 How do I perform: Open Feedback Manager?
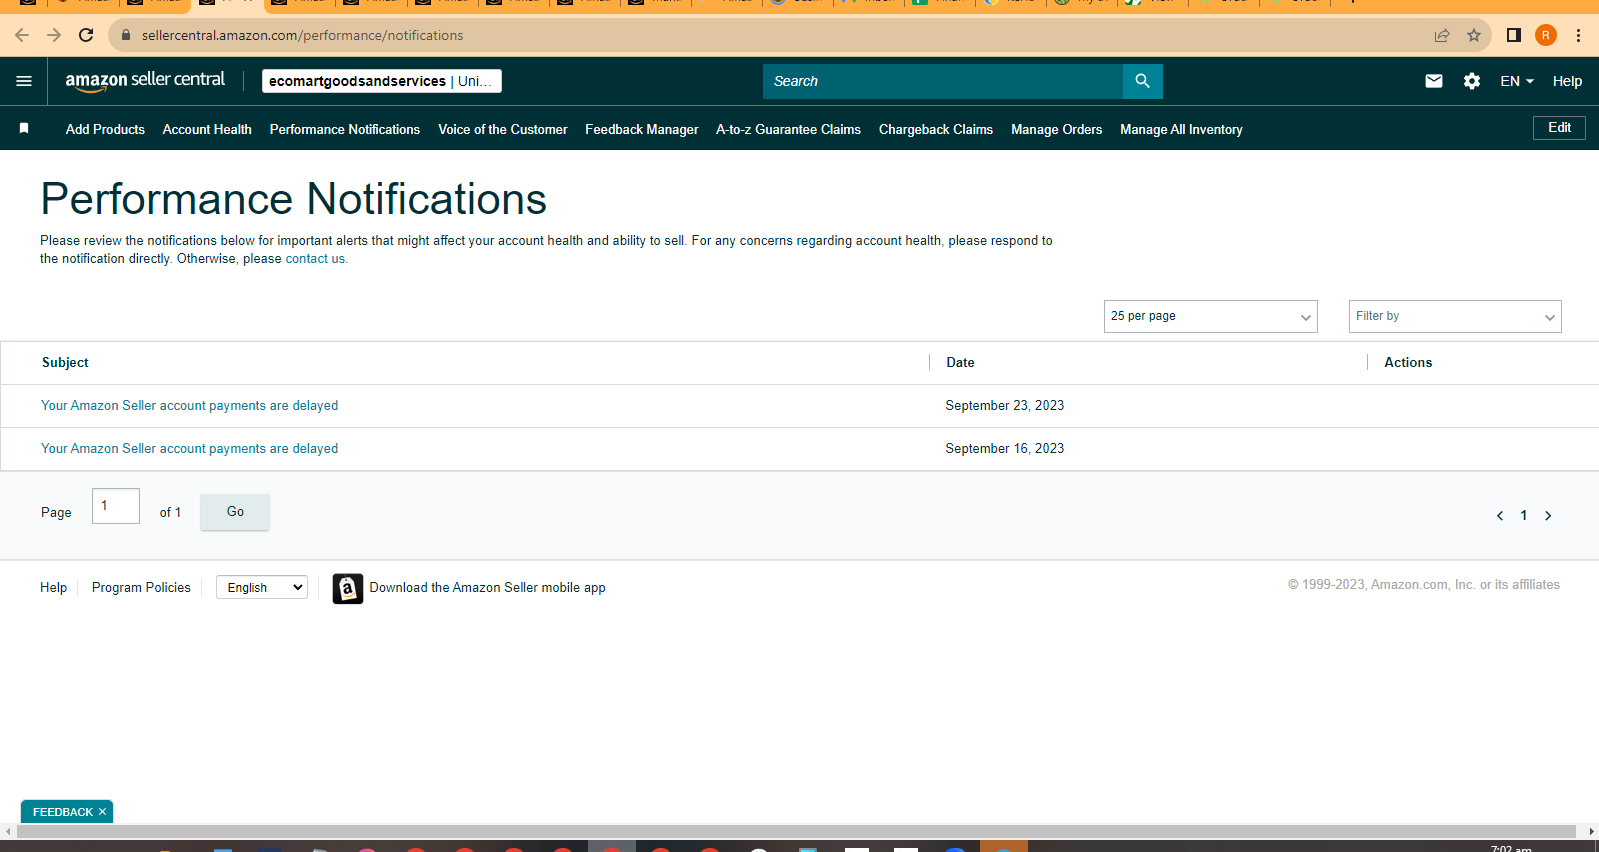(x=642, y=129)
